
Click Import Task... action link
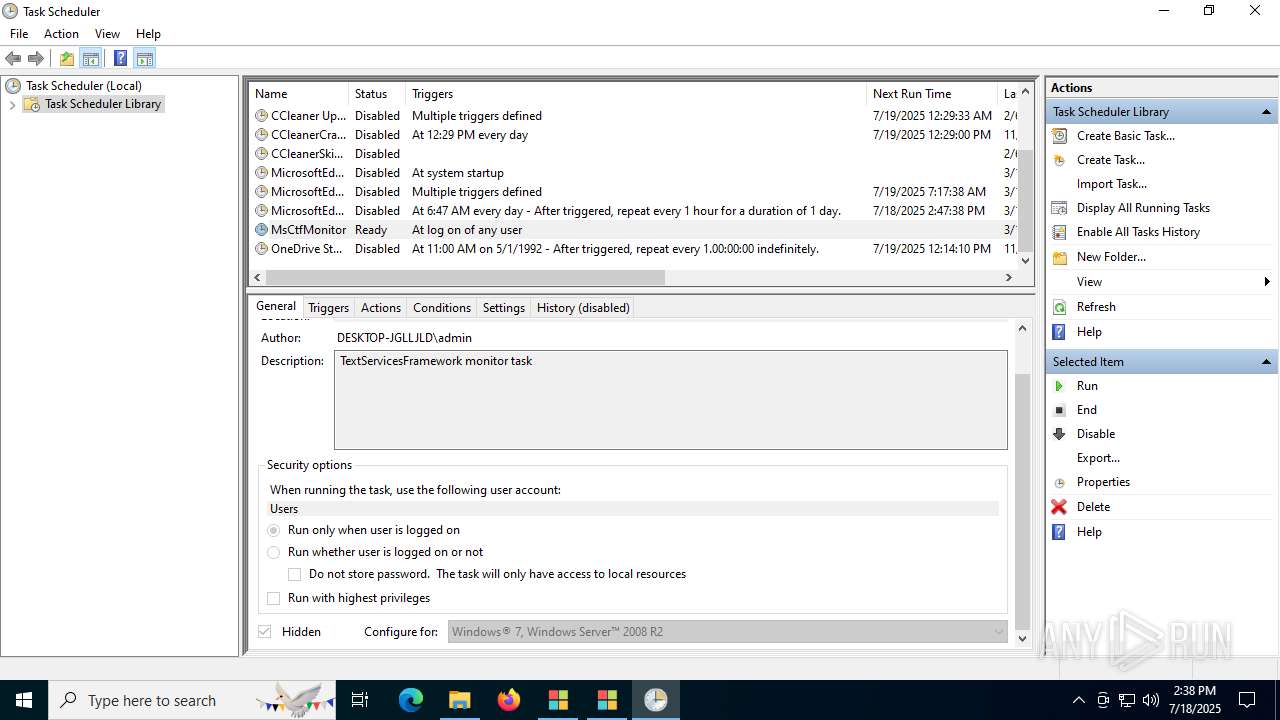coord(1112,184)
